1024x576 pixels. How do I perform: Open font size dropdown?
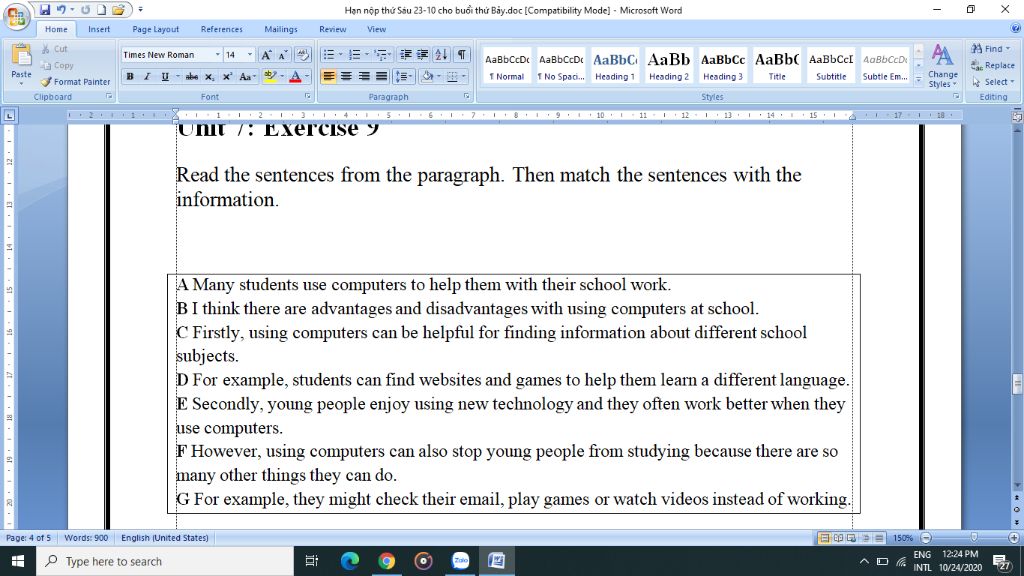click(249, 55)
